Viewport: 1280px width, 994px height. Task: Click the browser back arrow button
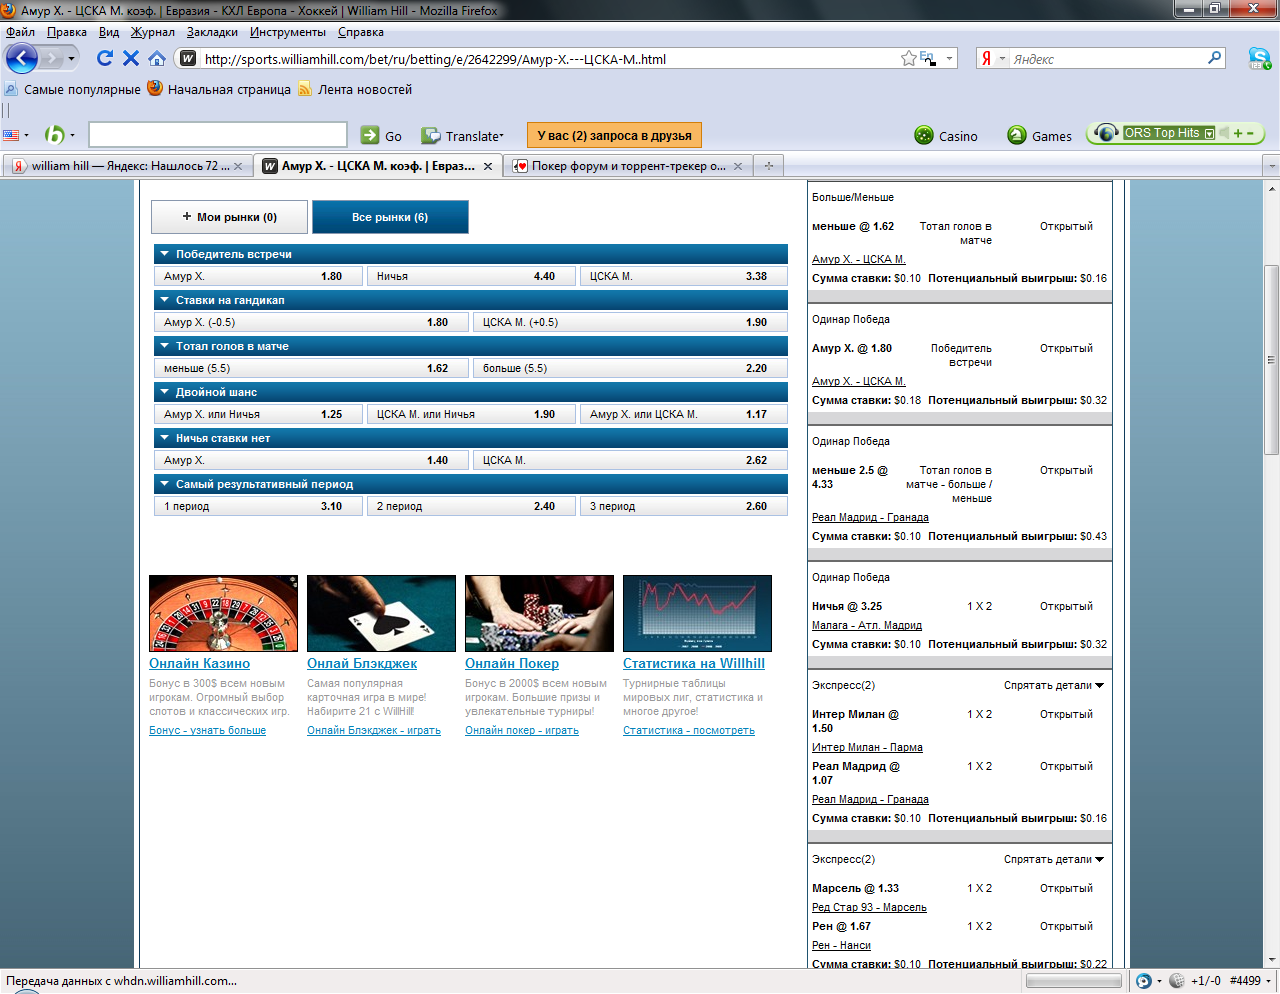click(x=22, y=58)
